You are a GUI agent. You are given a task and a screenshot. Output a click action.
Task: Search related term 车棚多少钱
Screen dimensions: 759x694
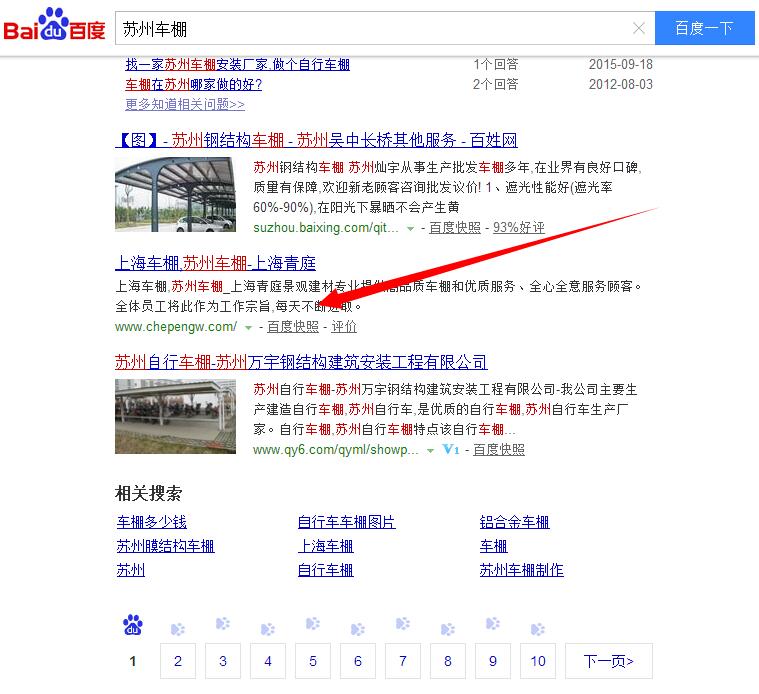152,522
